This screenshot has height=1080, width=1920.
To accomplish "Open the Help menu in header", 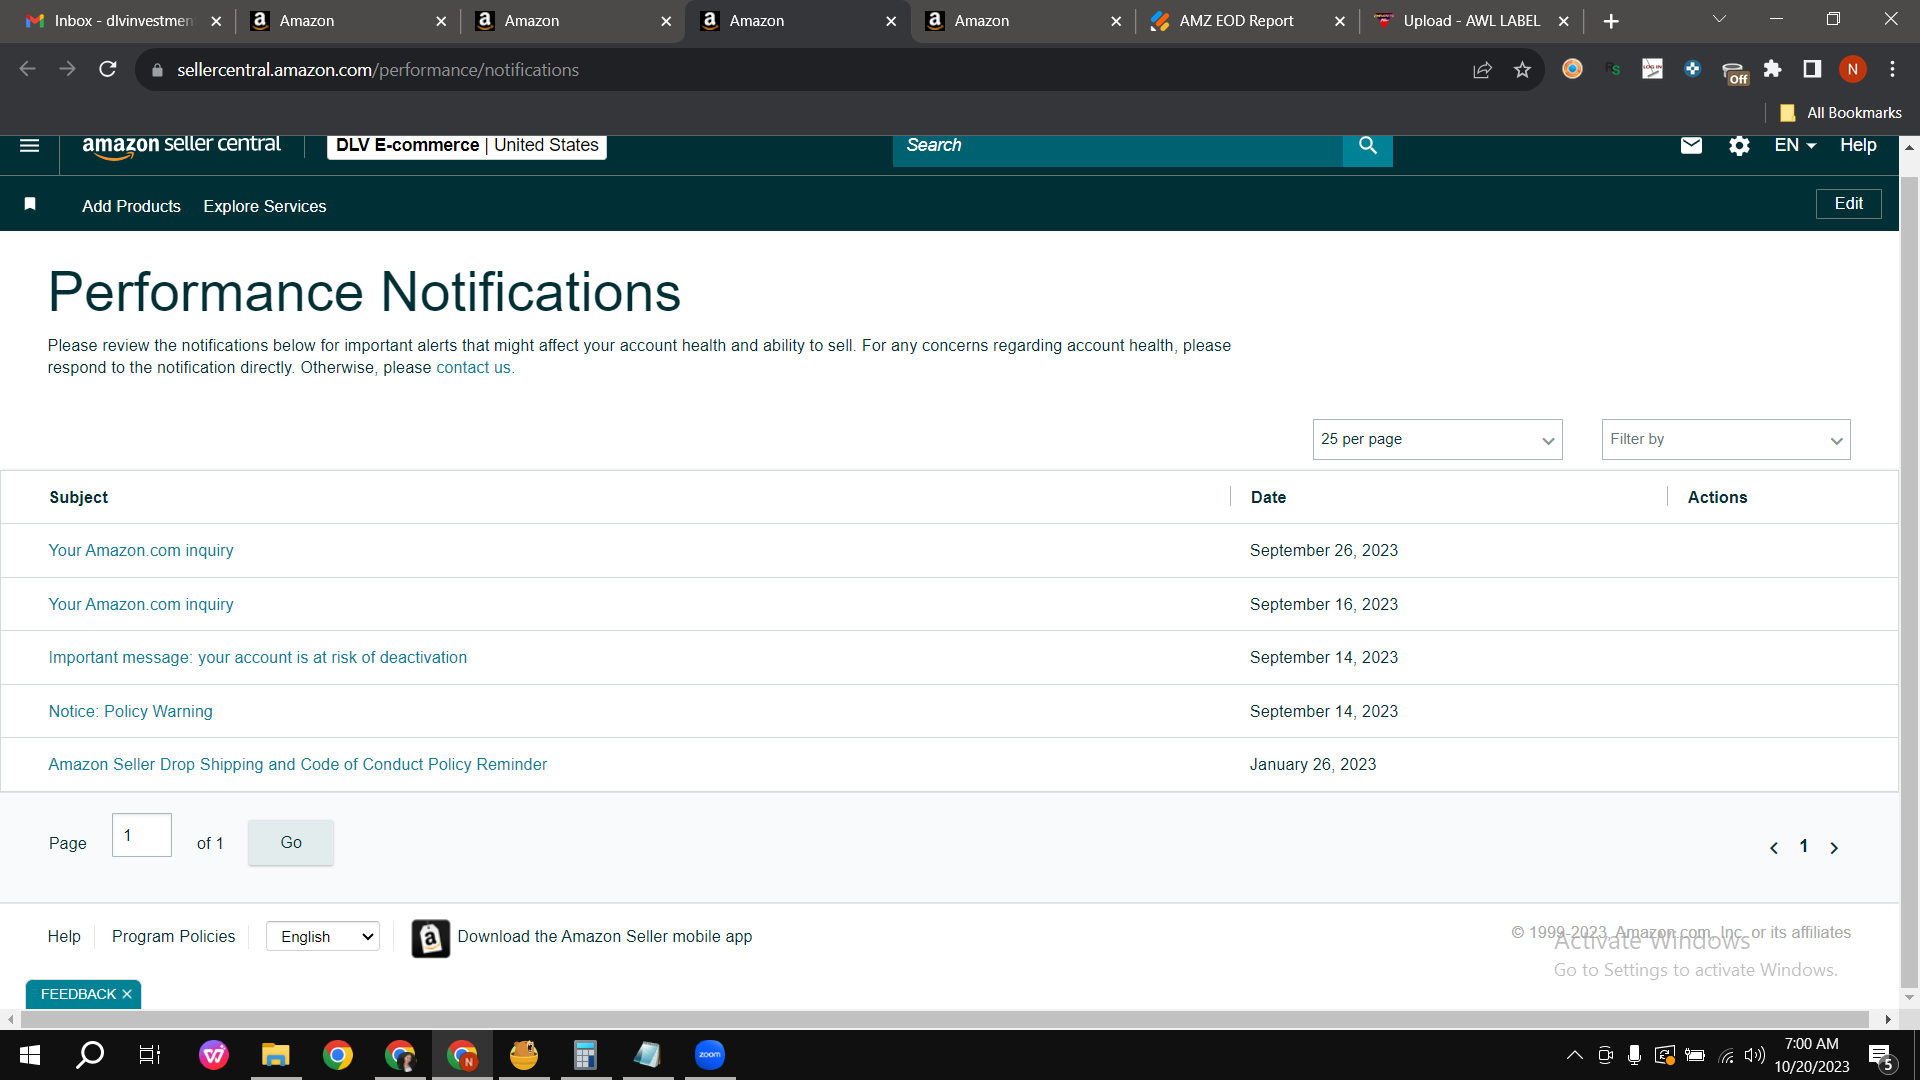I will (x=1857, y=146).
